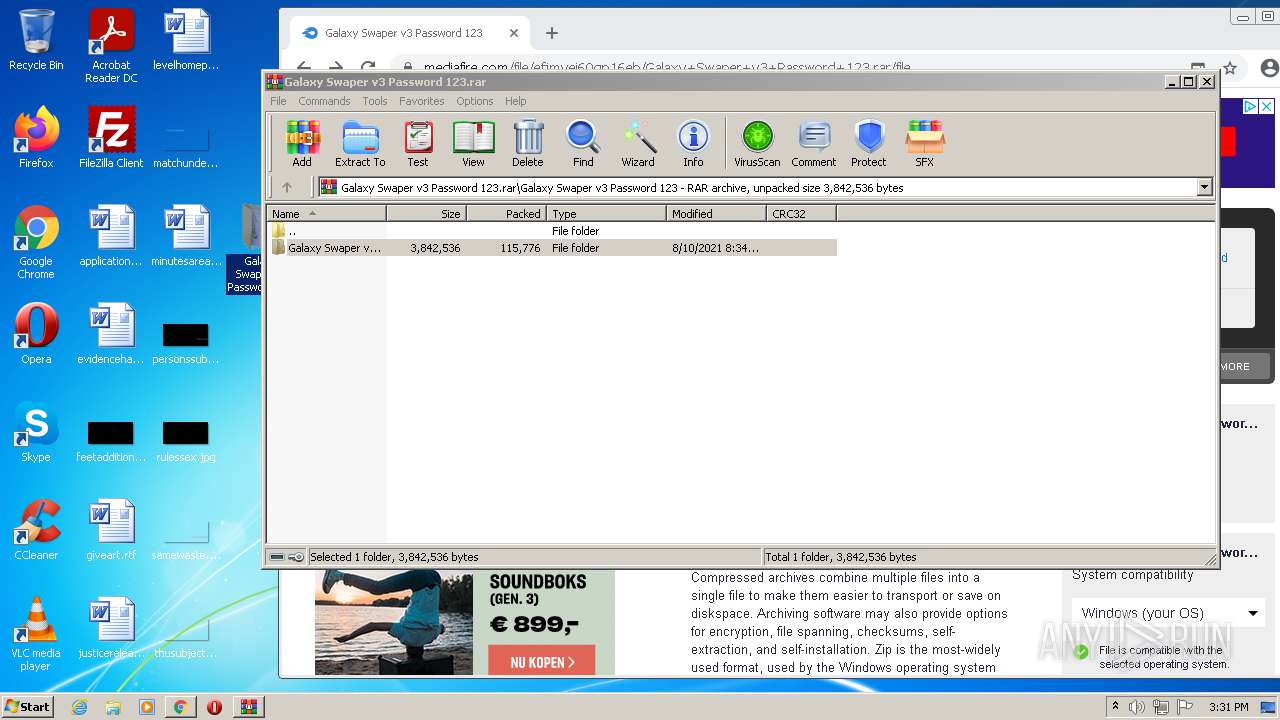Open the Firefox desktop shortcut

click(36, 138)
